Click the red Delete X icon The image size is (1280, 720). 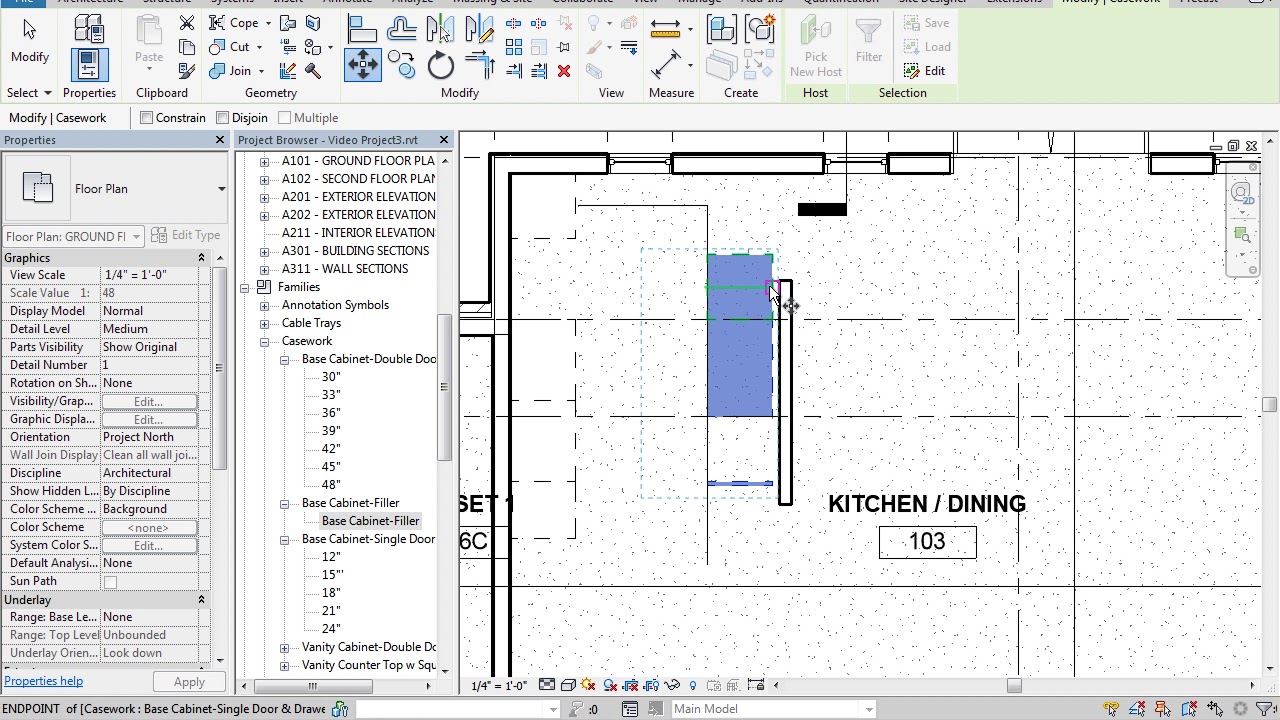tap(564, 71)
